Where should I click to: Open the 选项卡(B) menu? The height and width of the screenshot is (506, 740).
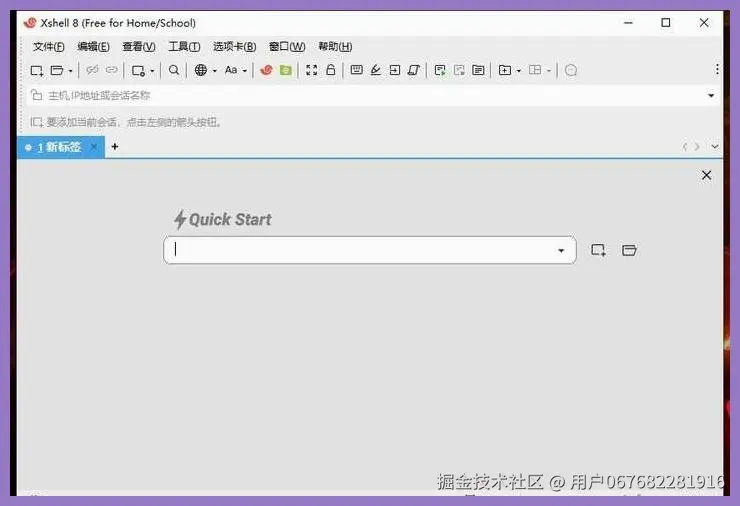point(235,46)
